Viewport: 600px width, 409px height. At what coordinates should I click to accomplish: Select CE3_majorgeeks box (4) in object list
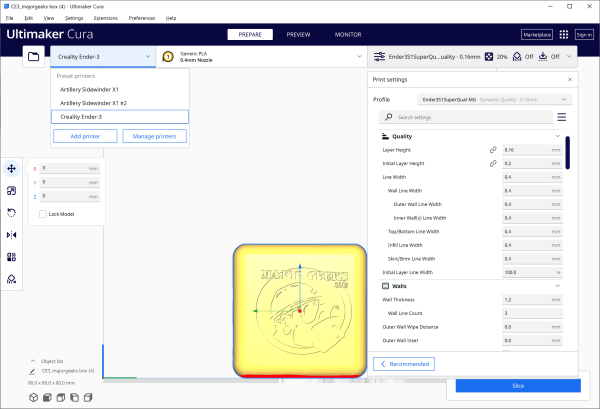pyautogui.click(x=68, y=371)
